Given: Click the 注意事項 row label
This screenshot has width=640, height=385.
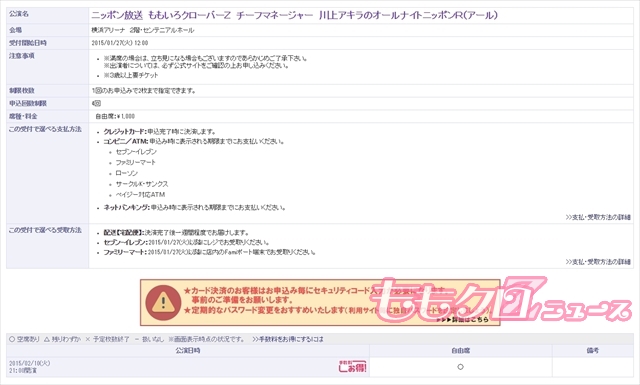Looking at the screenshot, I should [x=22, y=56].
